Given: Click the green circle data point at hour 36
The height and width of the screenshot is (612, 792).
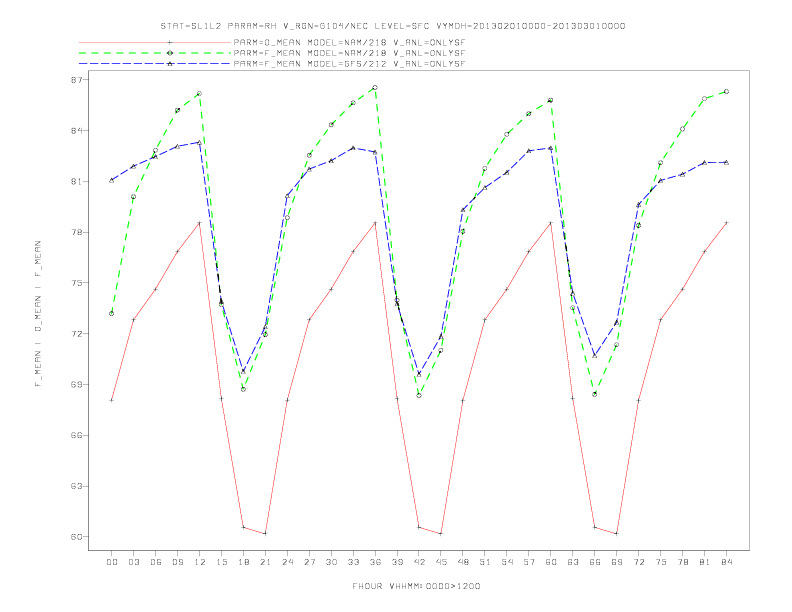Looking at the screenshot, I should (375, 88).
